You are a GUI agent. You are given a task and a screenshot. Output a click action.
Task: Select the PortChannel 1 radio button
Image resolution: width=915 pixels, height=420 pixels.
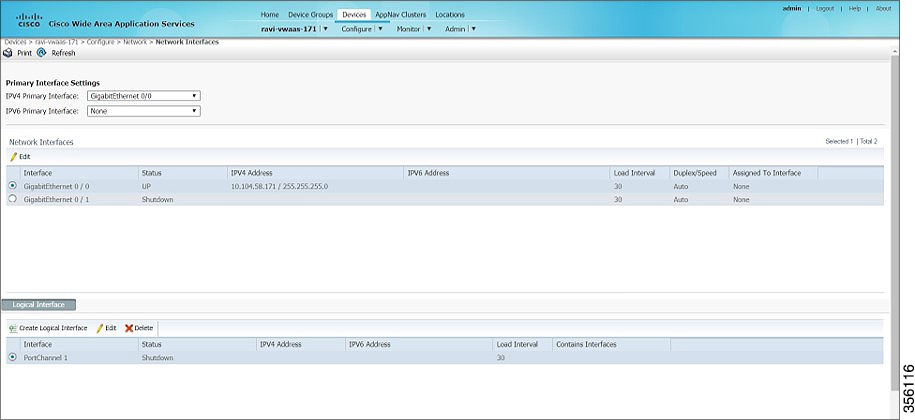pyautogui.click(x=13, y=357)
